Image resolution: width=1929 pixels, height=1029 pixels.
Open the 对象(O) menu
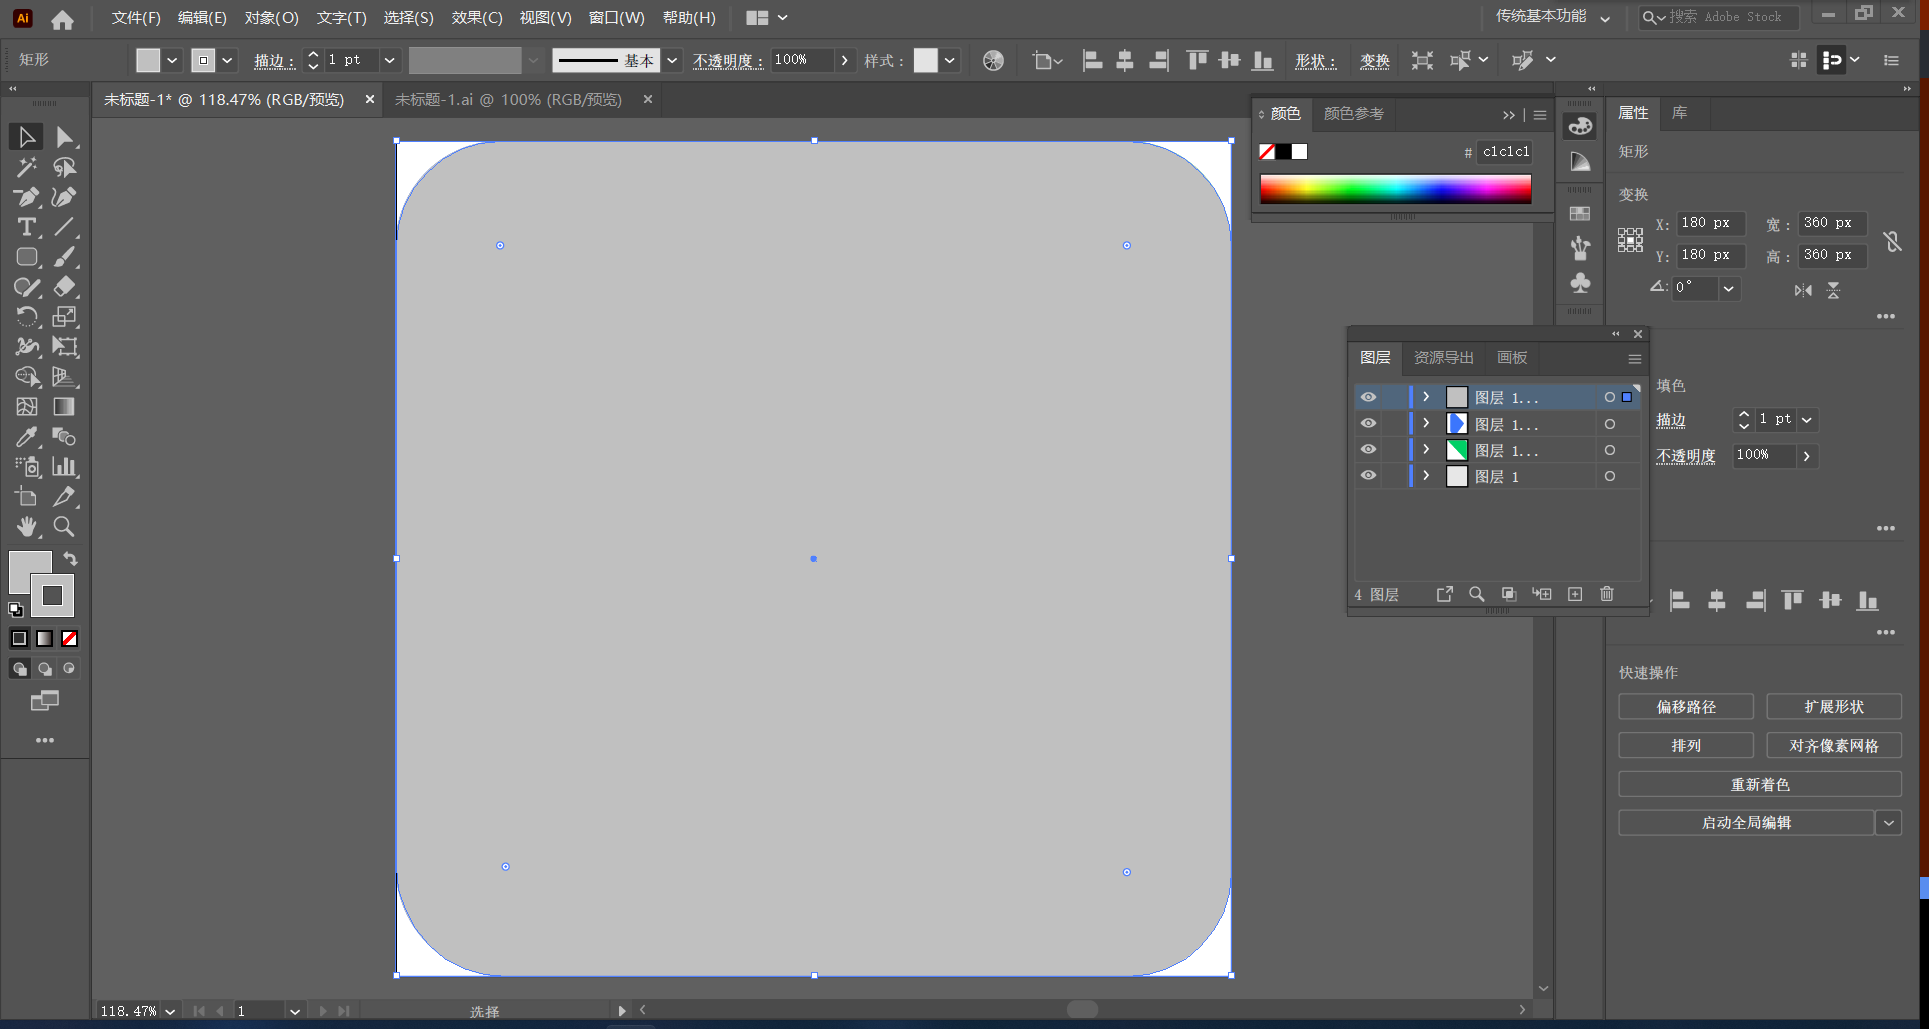(x=272, y=18)
